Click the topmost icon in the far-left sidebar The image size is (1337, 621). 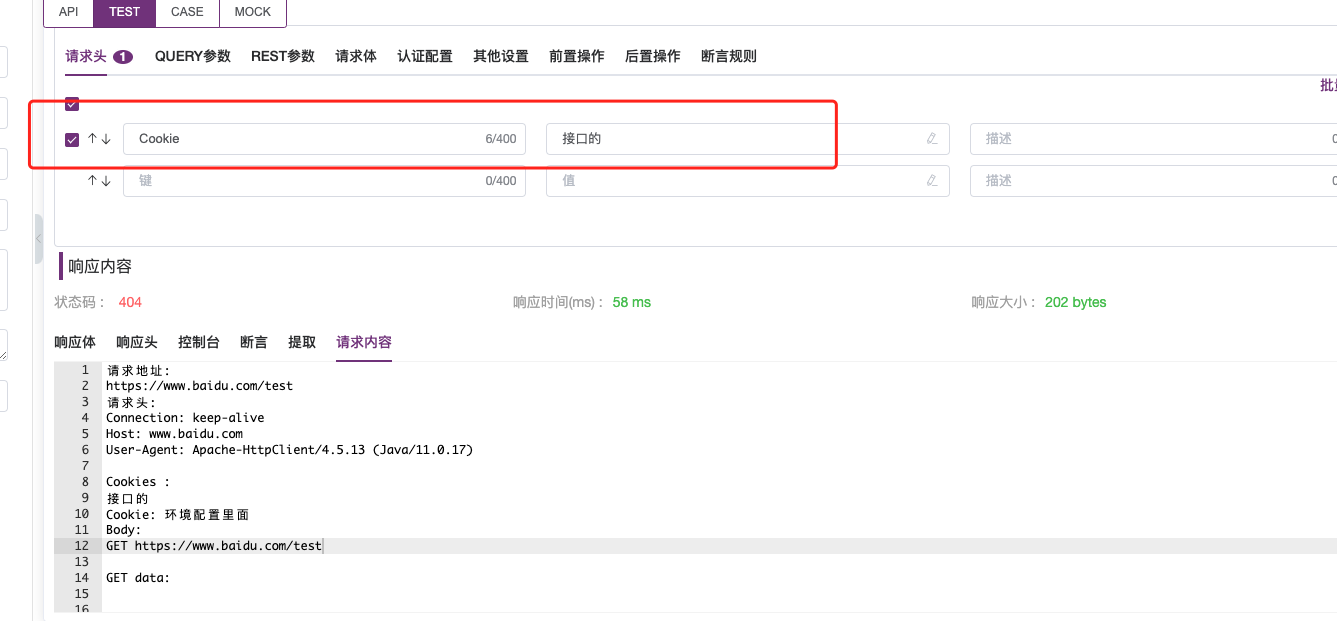click(4, 62)
